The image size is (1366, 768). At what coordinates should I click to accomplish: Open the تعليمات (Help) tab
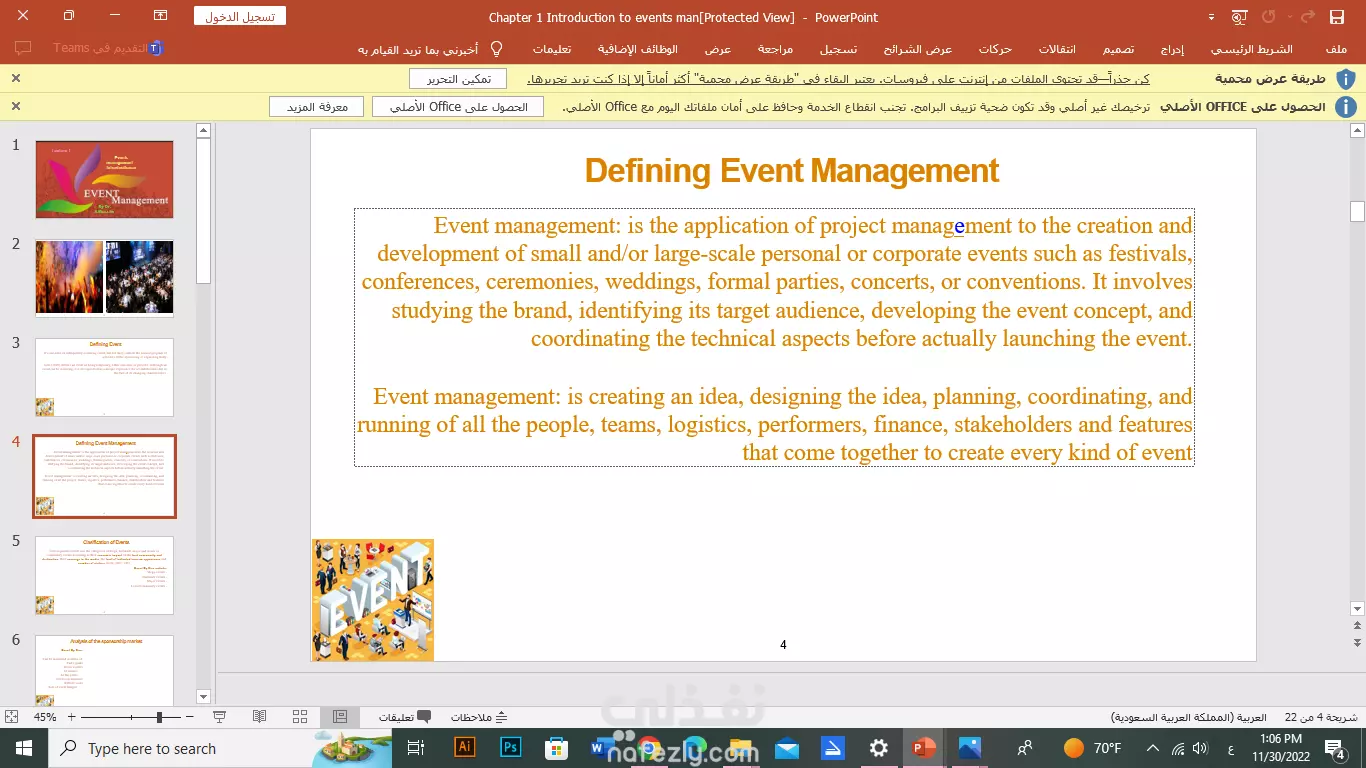tap(552, 49)
